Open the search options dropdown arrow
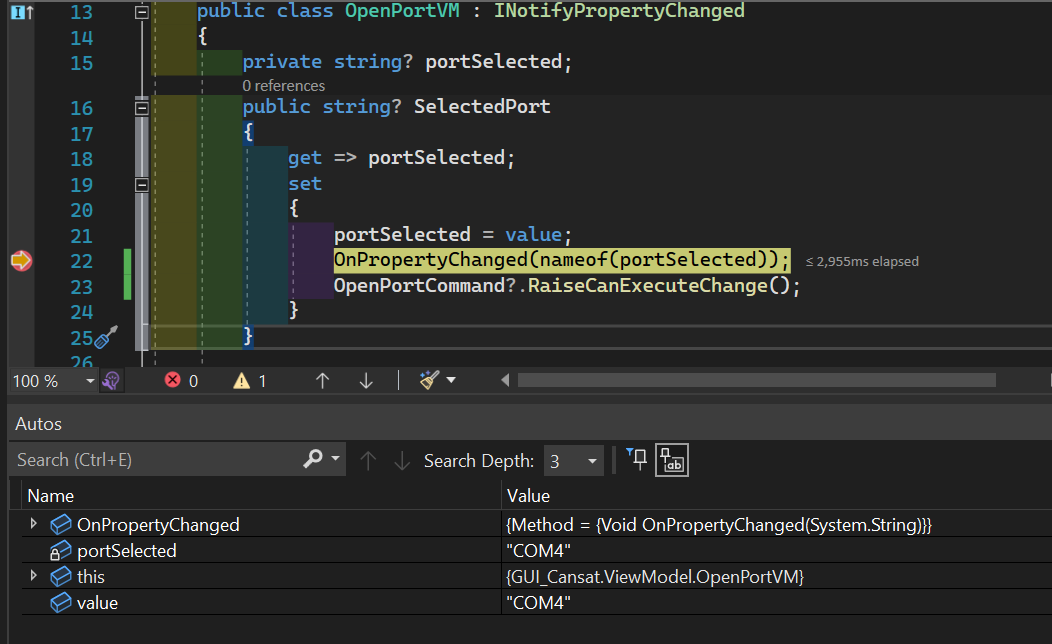 click(335, 459)
